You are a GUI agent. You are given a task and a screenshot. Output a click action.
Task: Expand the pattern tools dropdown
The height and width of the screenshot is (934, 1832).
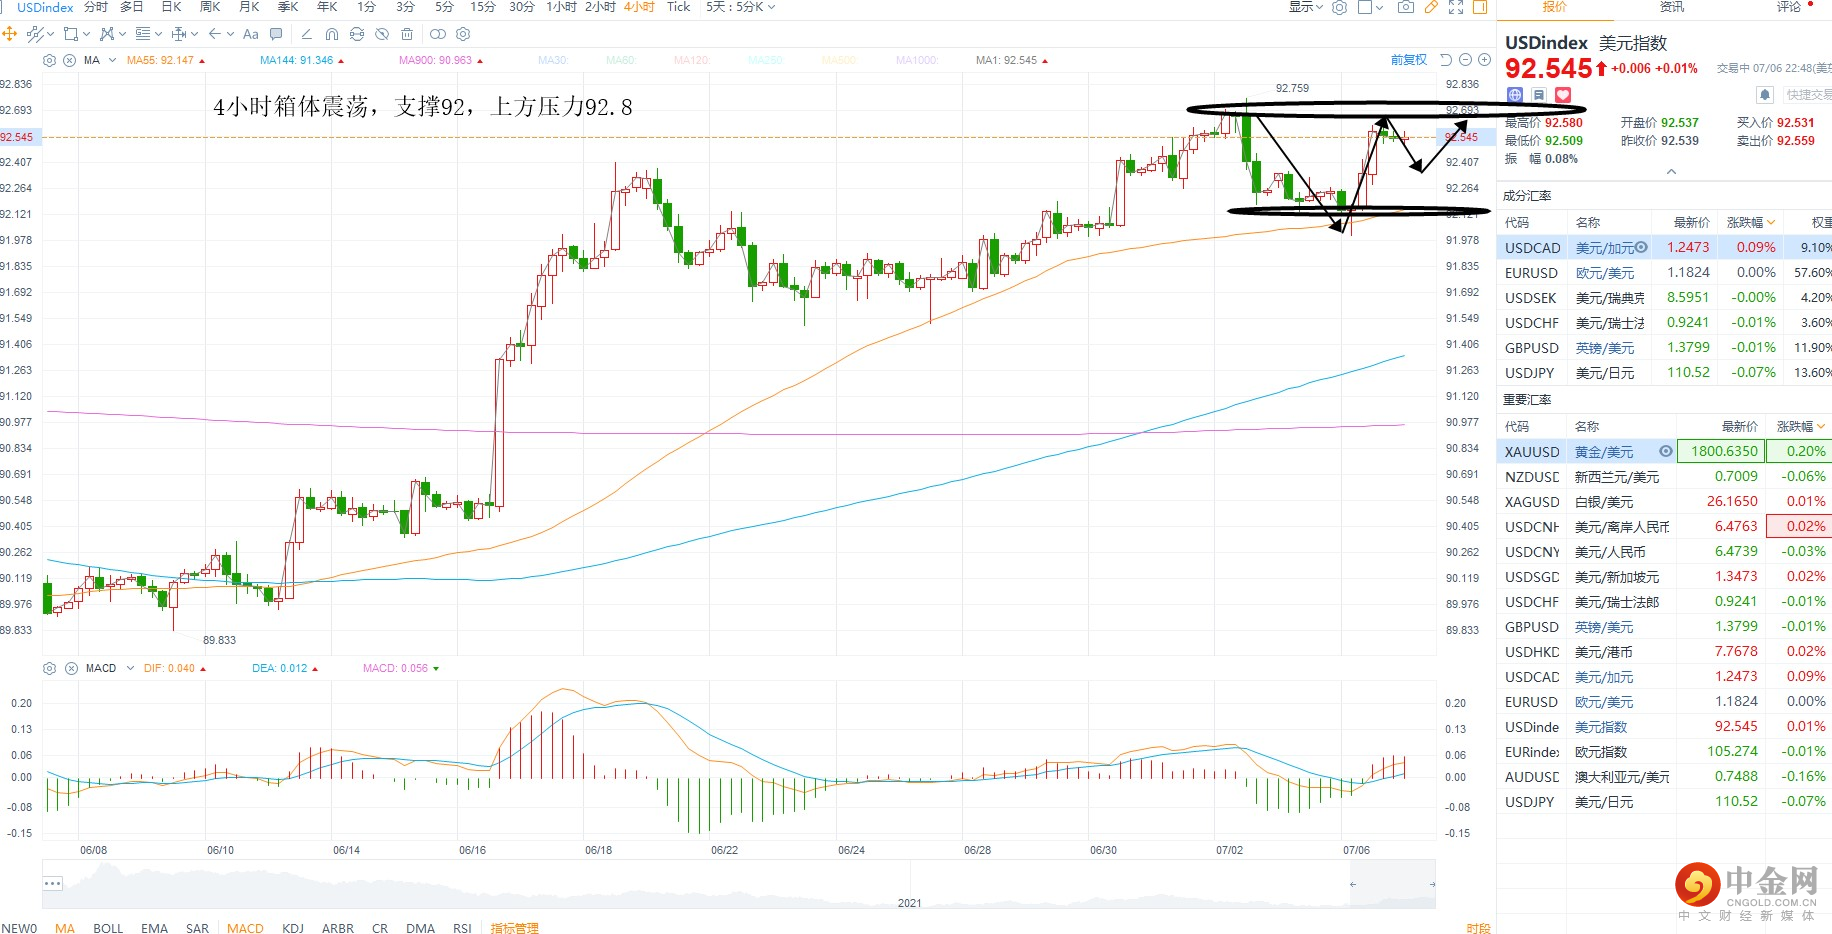122,34
